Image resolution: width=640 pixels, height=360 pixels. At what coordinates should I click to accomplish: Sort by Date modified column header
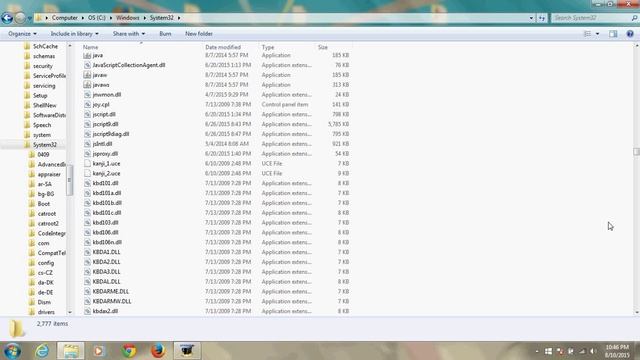(x=223, y=47)
